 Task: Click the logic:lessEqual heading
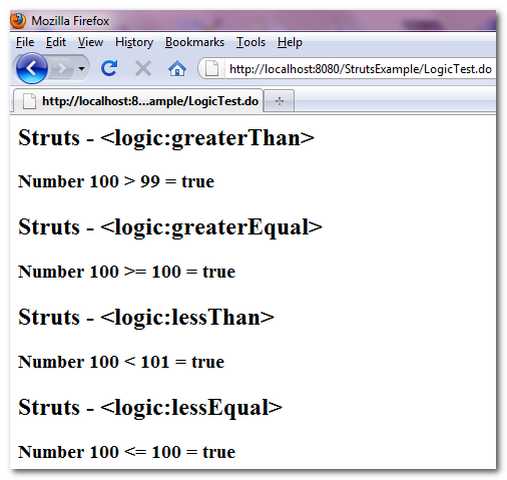click(150, 408)
